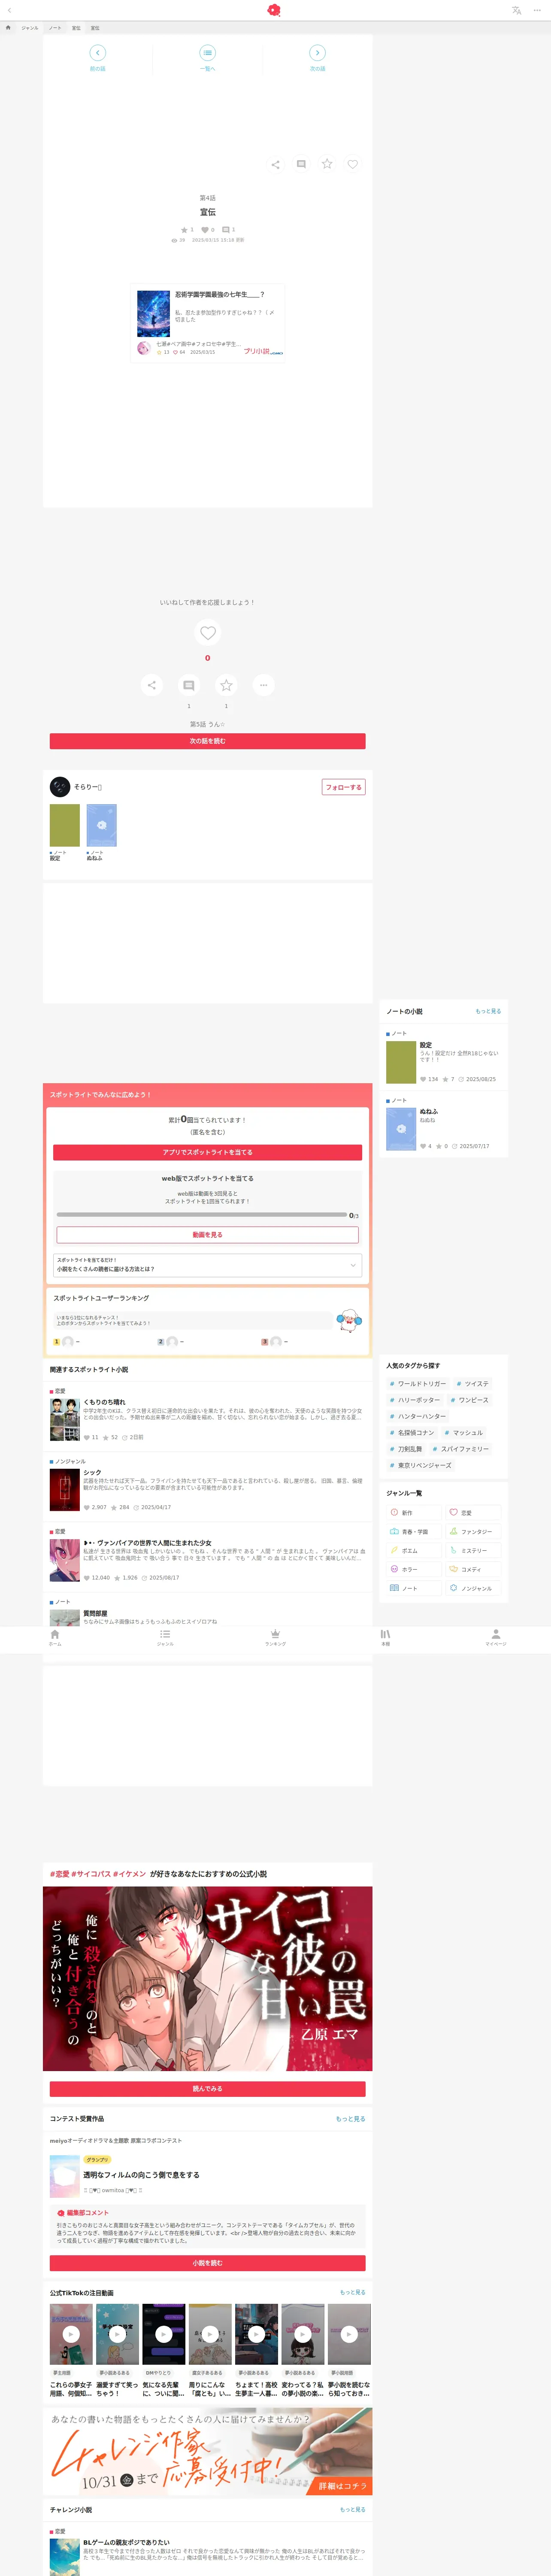Click the red site logo
Screen dimensions: 551x2576
(x=274, y=10)
